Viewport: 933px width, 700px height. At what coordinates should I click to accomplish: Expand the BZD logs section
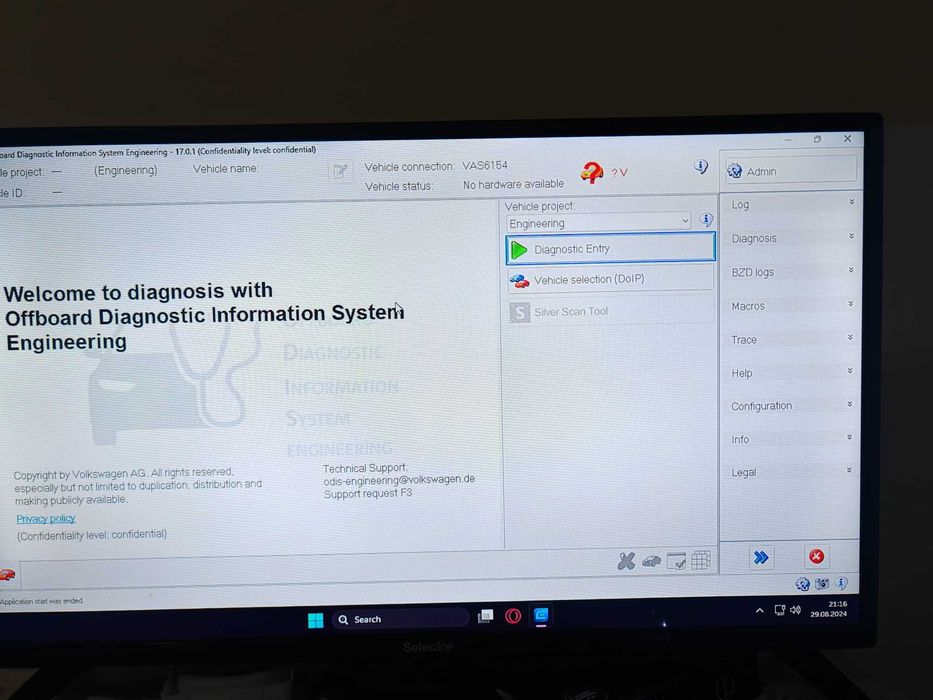coord(792,272)
